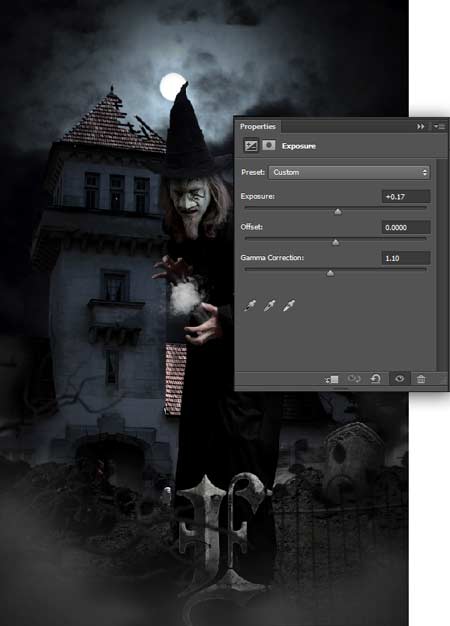
Task: Toggle adjustment layer visibility eye
Action: (399, 378)
